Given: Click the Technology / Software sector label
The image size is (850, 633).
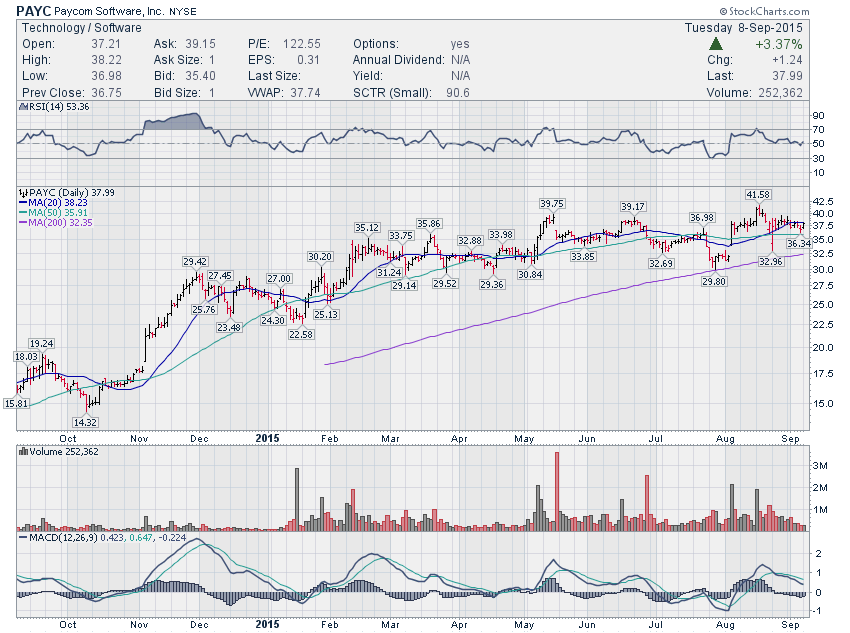Looking at the screenshot, I should [x=81, y=28].
